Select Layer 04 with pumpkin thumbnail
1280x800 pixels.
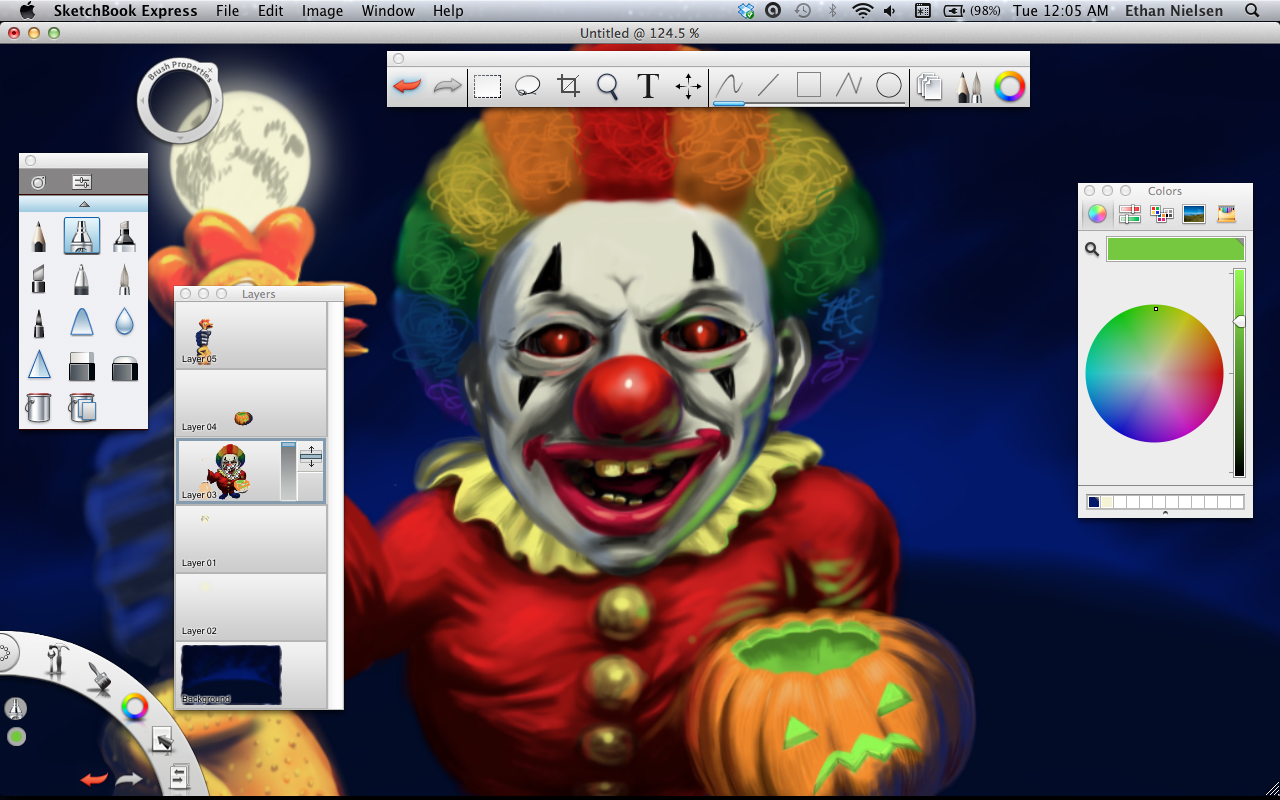point(251,403)
